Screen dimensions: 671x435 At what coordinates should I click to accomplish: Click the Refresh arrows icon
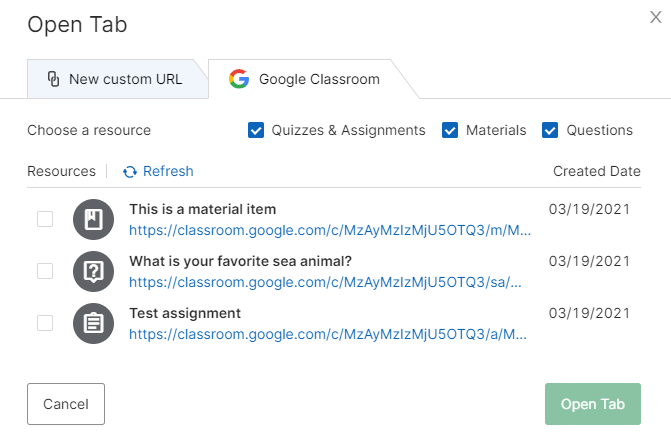(130, 172)
